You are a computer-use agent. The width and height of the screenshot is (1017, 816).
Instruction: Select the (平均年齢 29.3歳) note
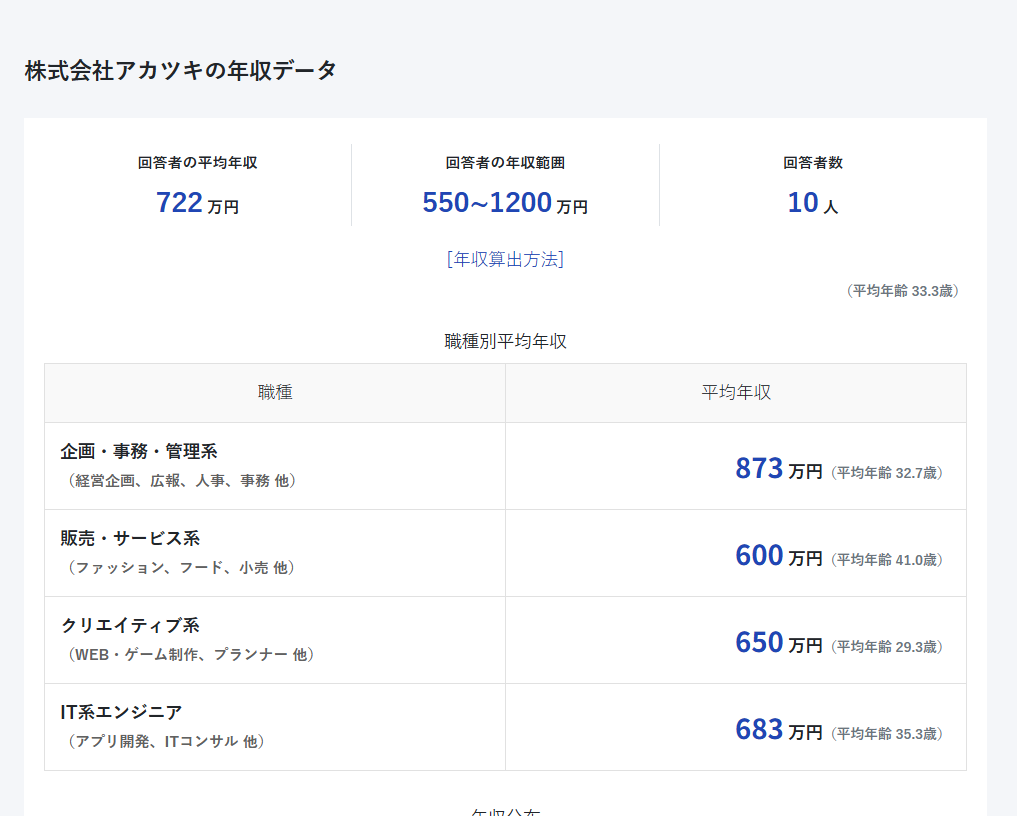click(887, 647)
